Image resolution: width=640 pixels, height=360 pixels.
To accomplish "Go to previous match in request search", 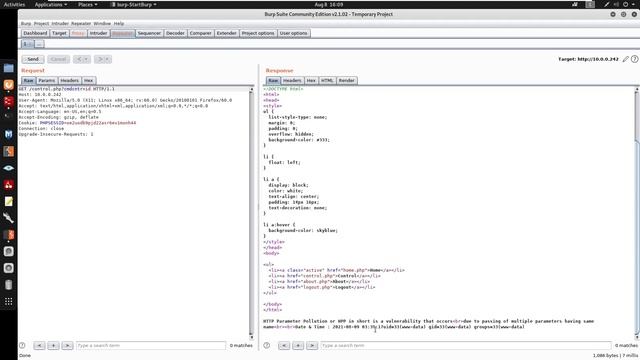I will [x=39, y=346].
